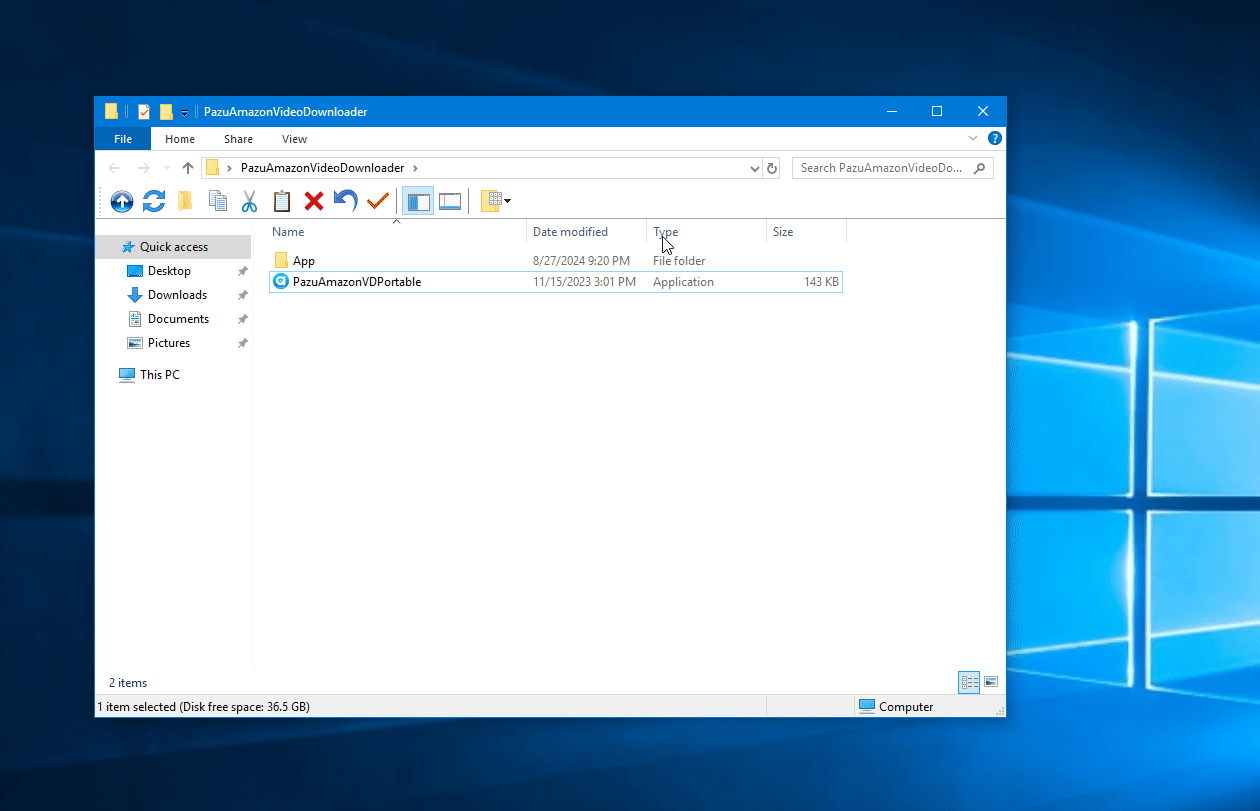This screenshot has height=811, width=1260.
Task: Expand the chevron after PazuAmazonVideoDownloader in address bar
Action: tap(415, 168)
